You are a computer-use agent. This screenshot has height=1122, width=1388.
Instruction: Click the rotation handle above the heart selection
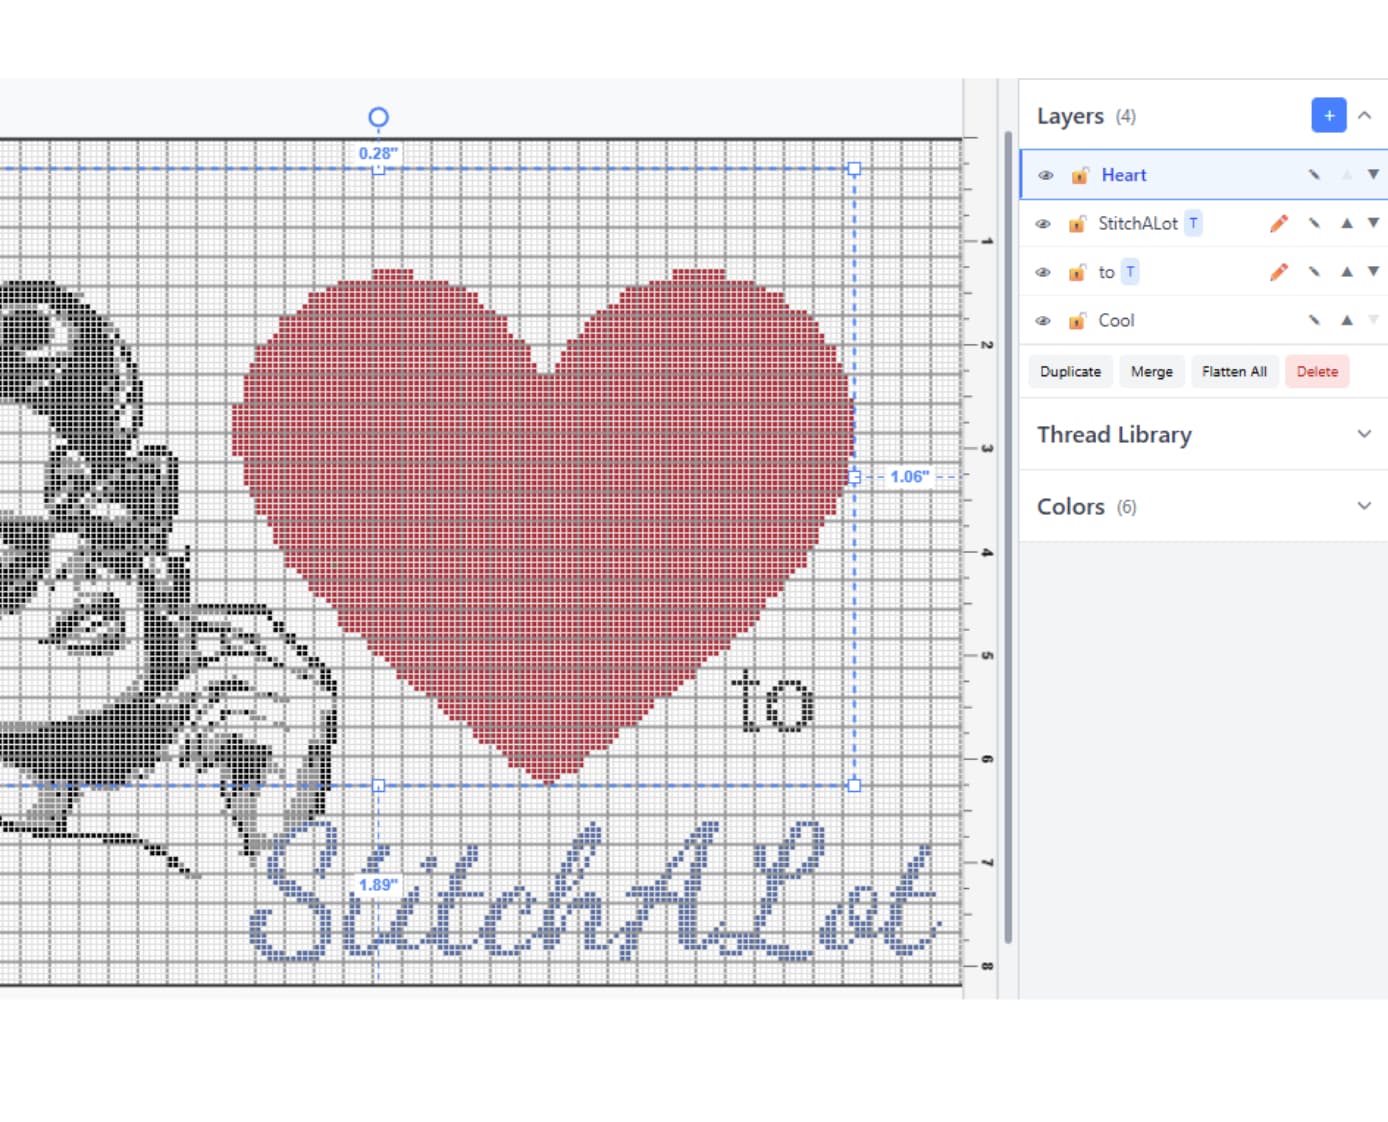(378, 118)
